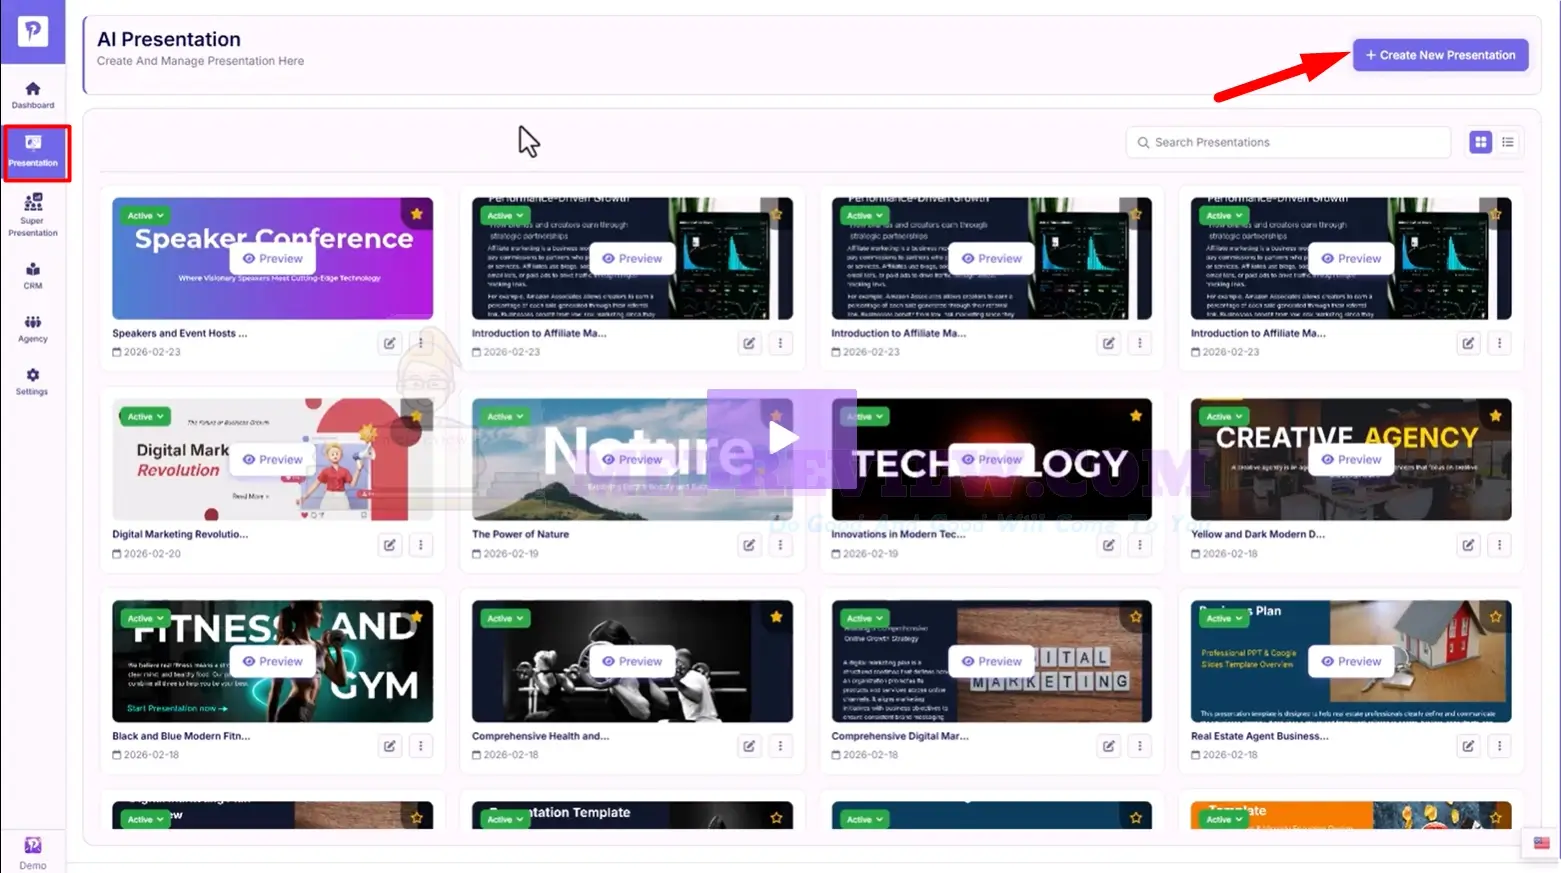Open Active status dropdown on Fitness and Gym card

(x=145, y=618)
